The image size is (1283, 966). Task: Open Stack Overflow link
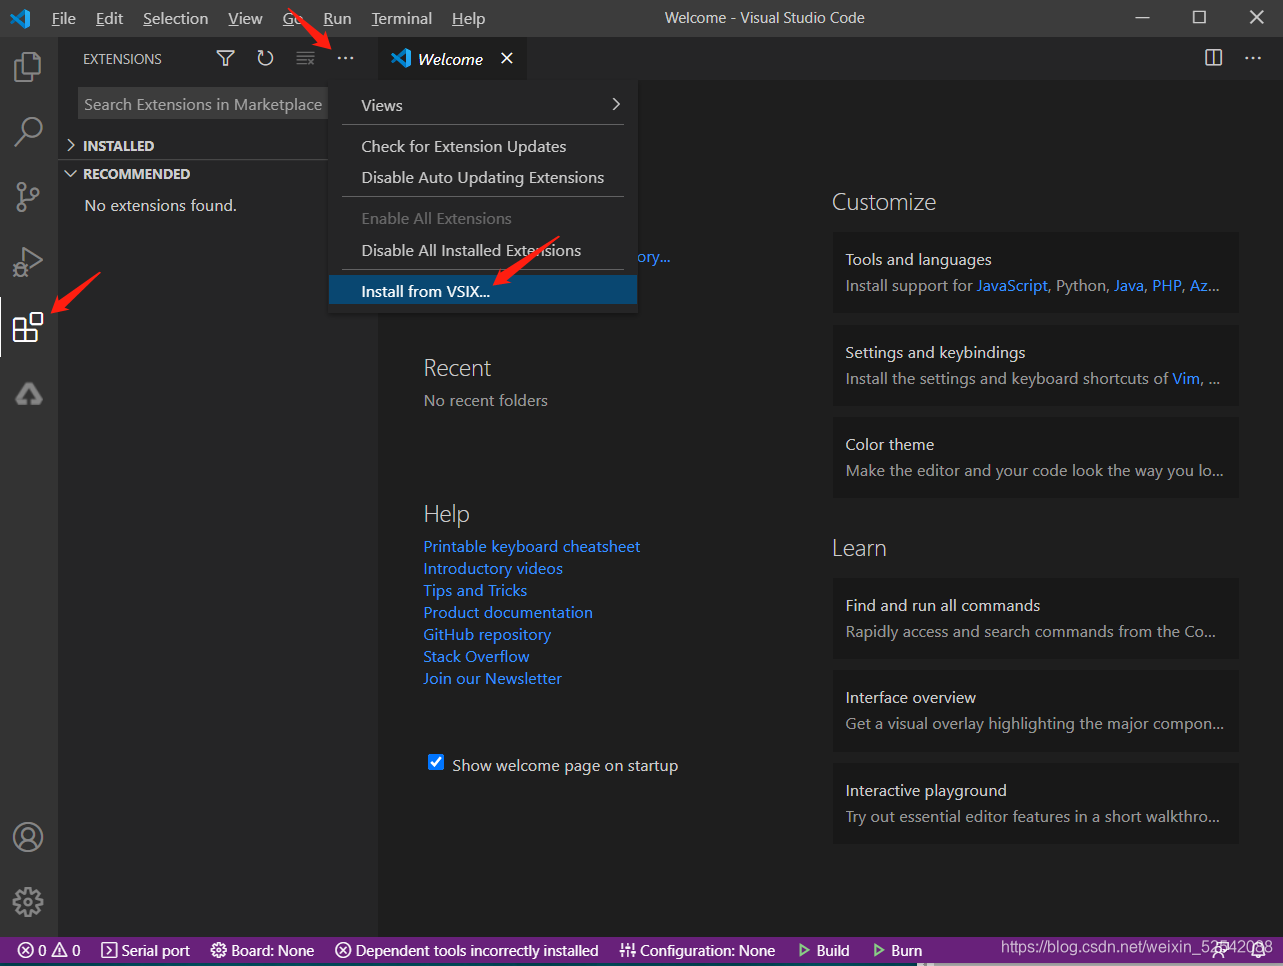click(476, 656)
